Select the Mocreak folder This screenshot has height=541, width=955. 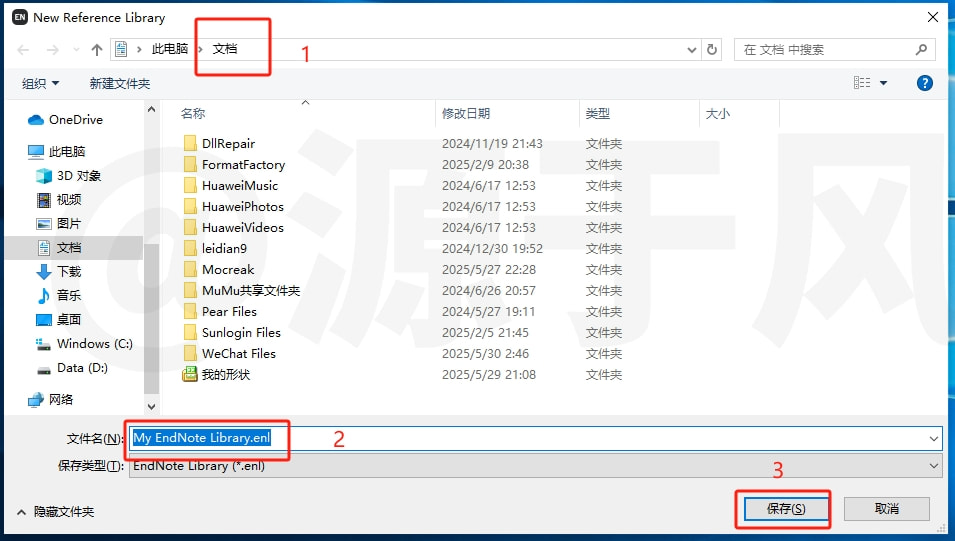click(x=219, y=269)
